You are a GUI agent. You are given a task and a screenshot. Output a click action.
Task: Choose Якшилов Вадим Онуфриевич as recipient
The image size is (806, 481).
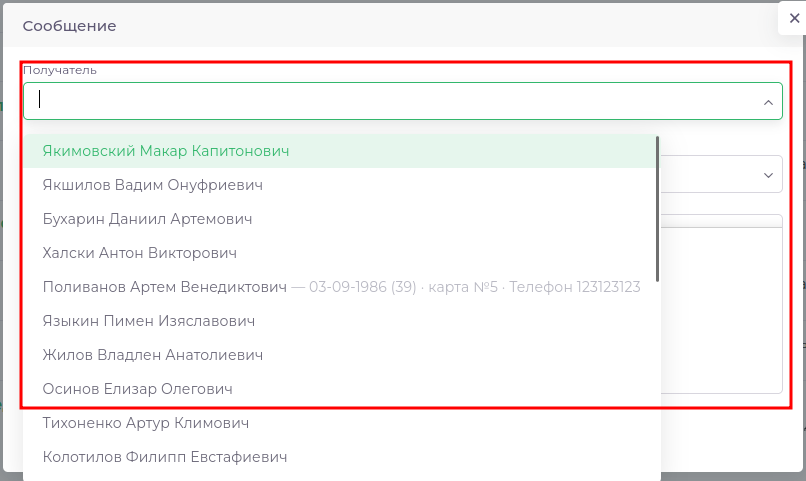pos(153,185)
